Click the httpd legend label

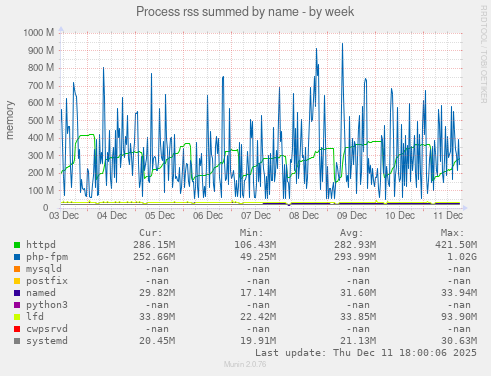point(41,245)
